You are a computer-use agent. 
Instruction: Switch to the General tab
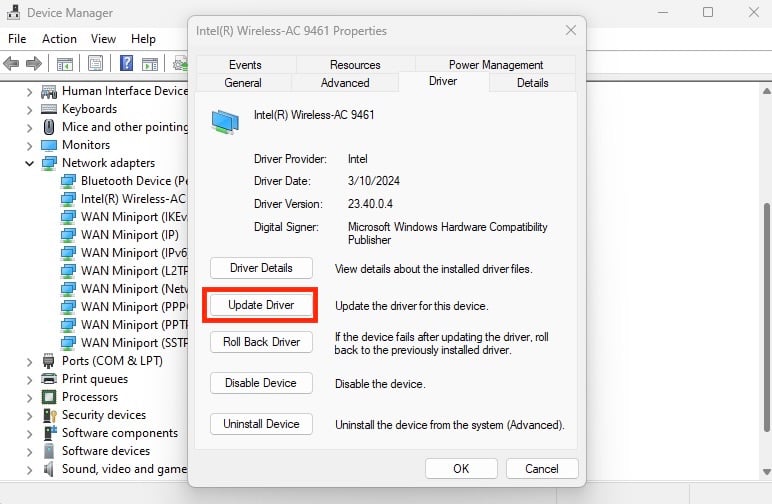point(243,83)
